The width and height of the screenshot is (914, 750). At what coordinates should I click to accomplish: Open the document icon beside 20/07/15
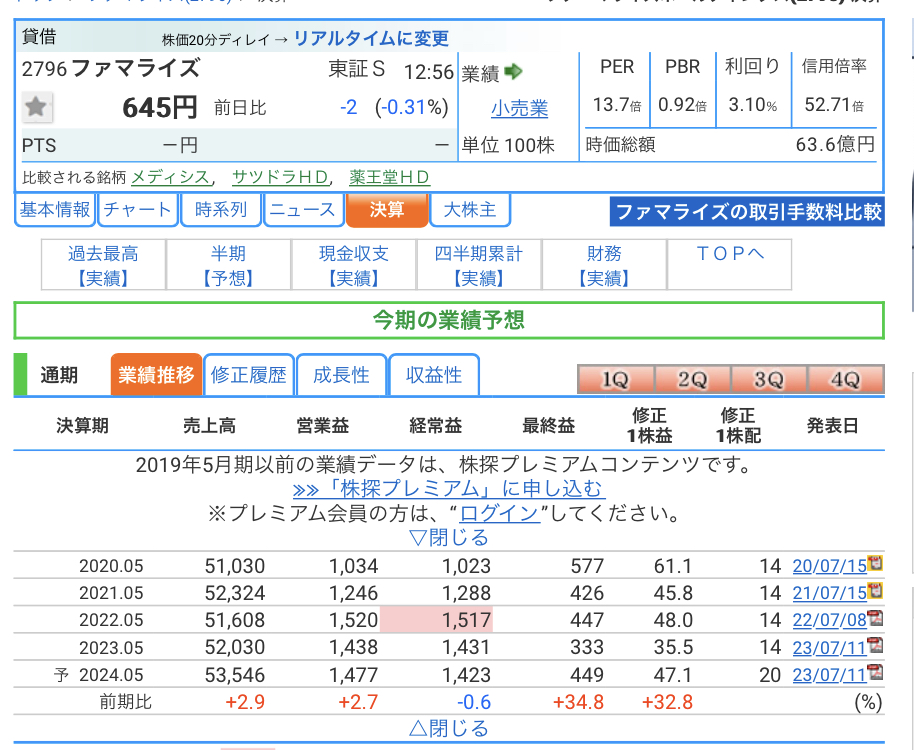point(875,564)
